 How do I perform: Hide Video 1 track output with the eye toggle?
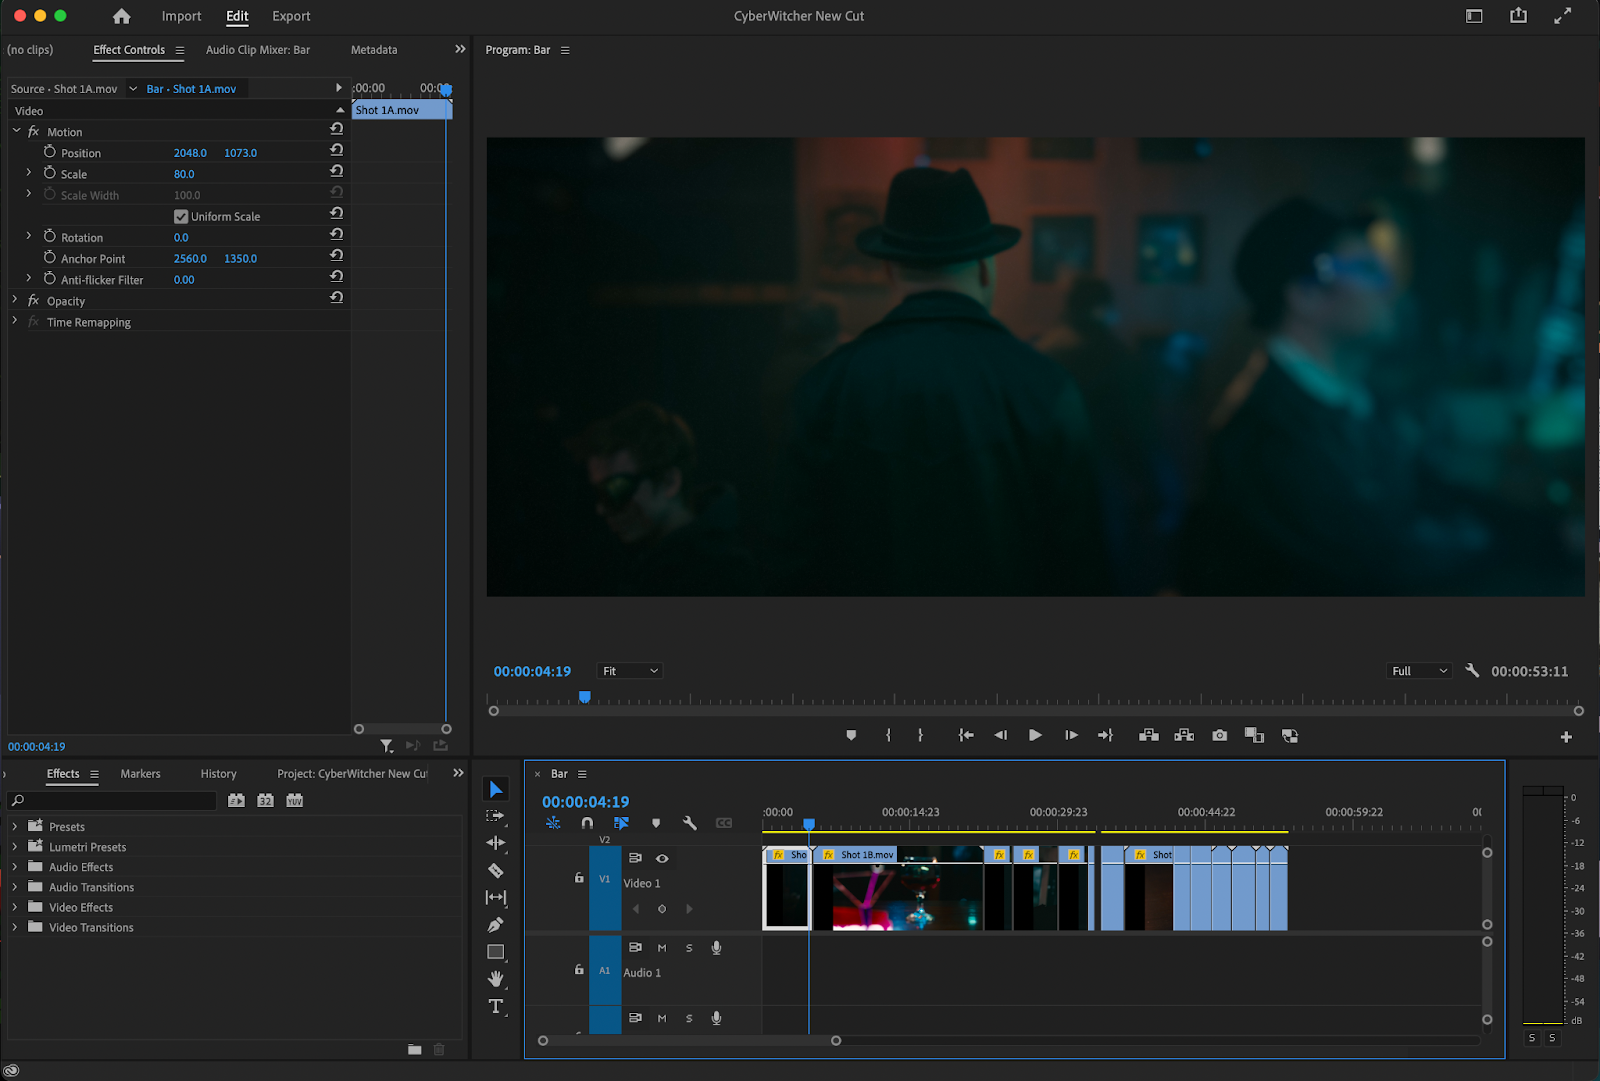pyautogui.click(x=662, y=858)
